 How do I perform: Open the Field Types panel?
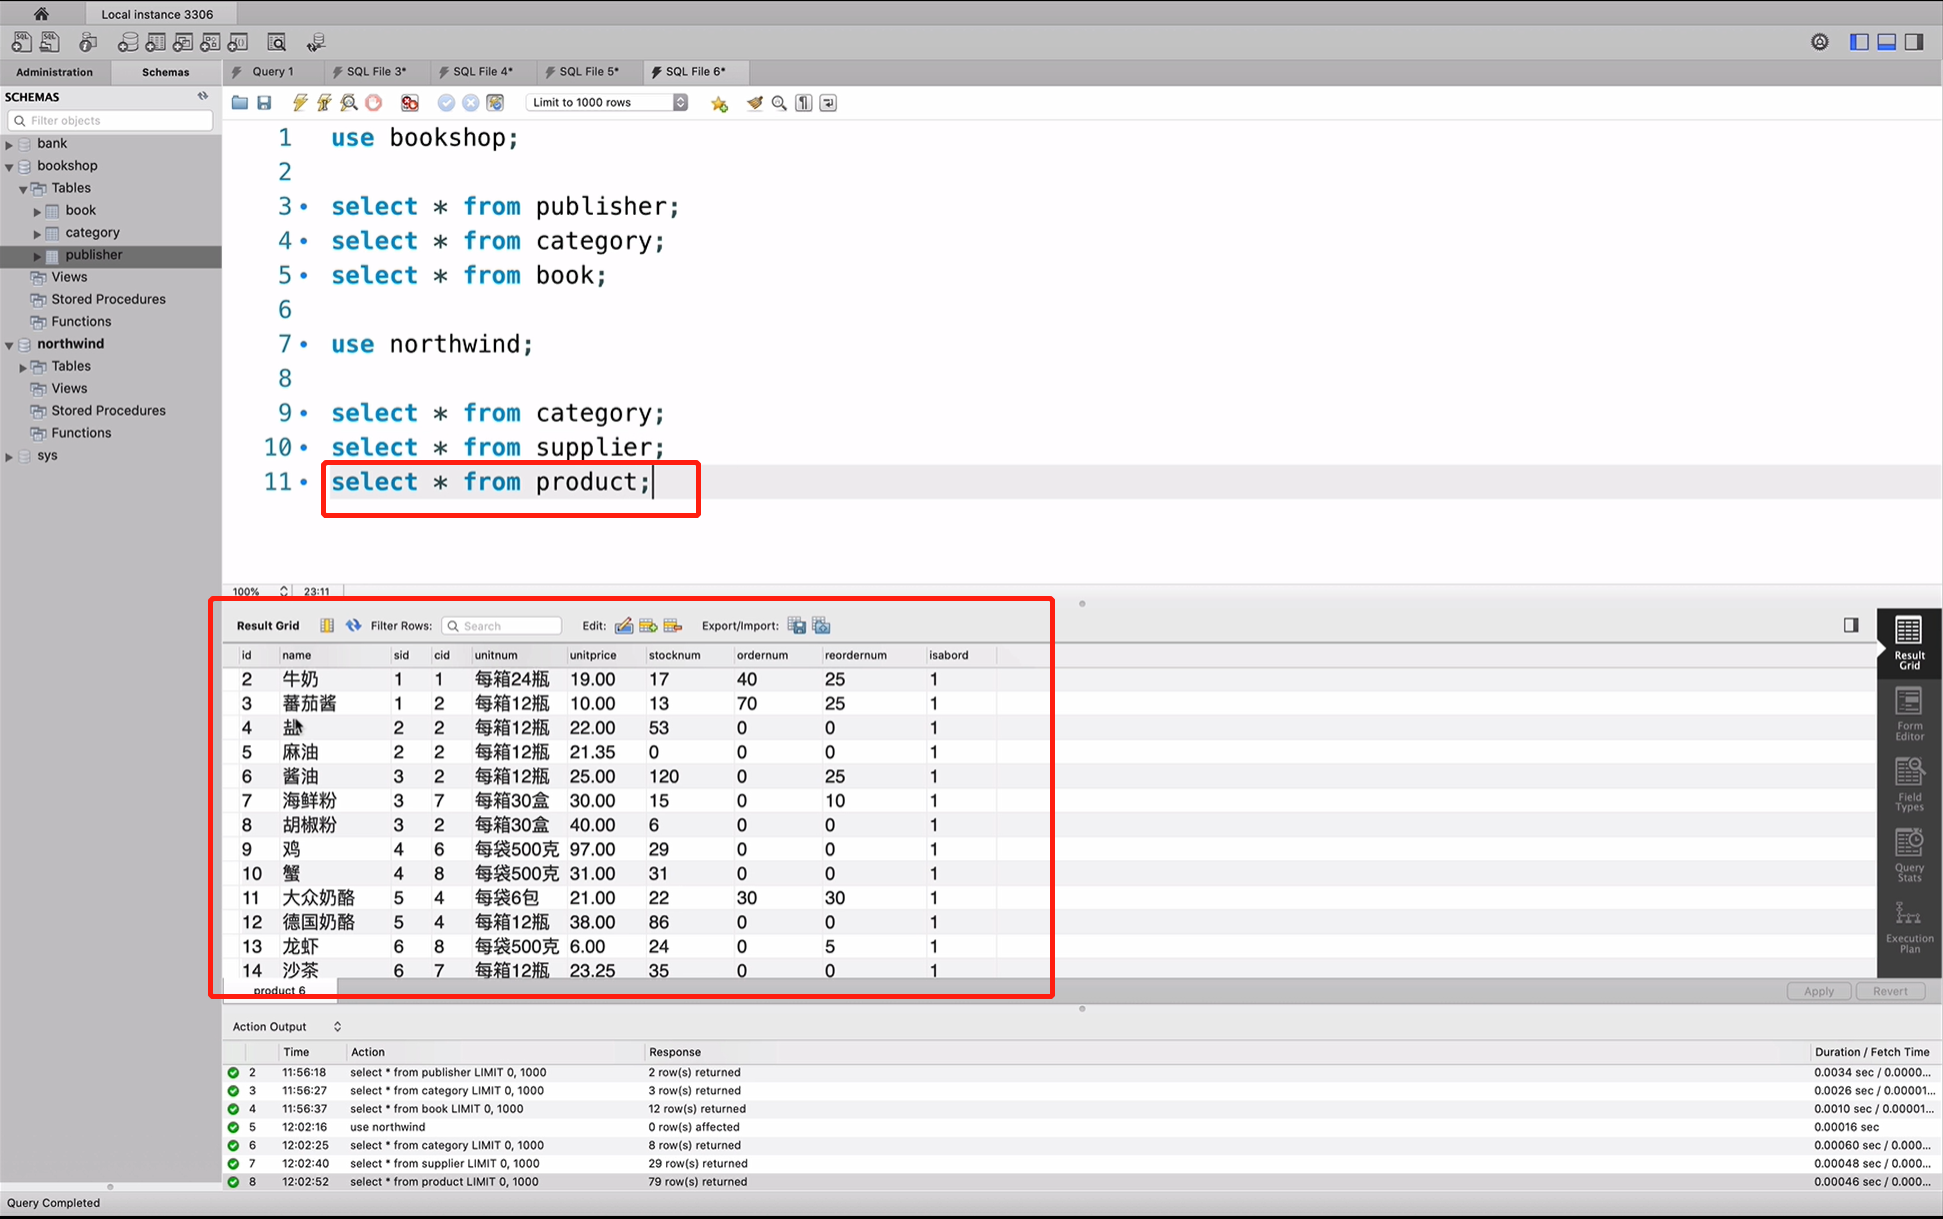(x=1909, y=785)
